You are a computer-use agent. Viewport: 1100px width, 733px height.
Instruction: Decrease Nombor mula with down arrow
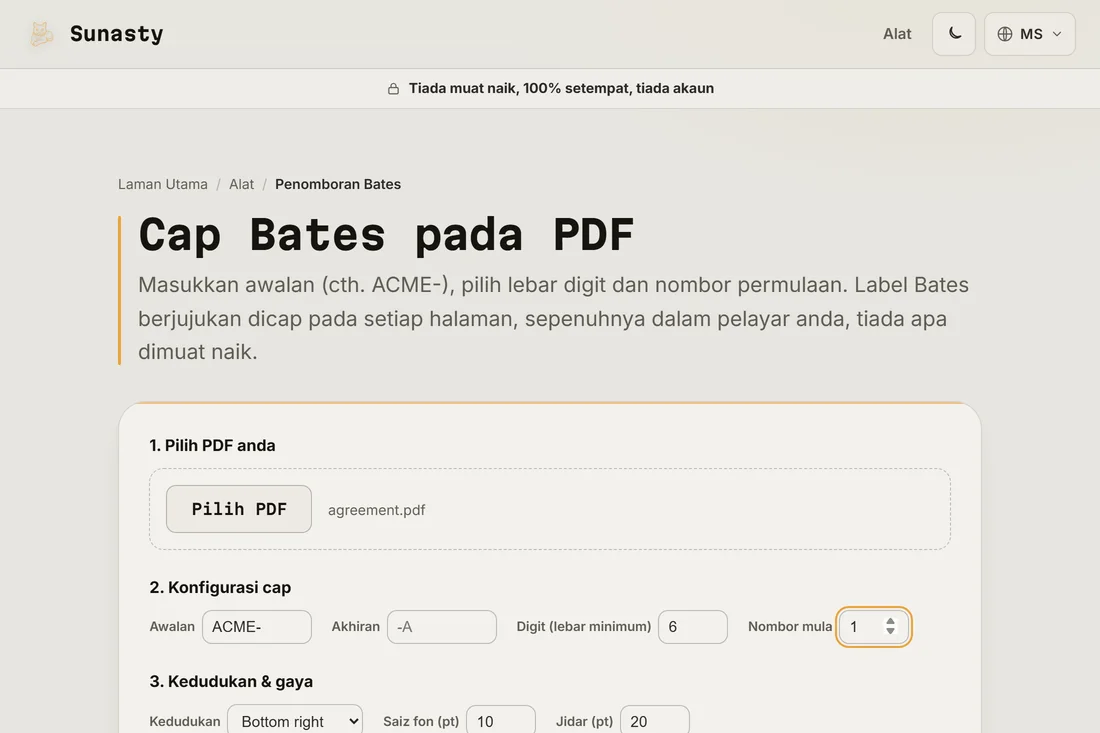[890, 631]
